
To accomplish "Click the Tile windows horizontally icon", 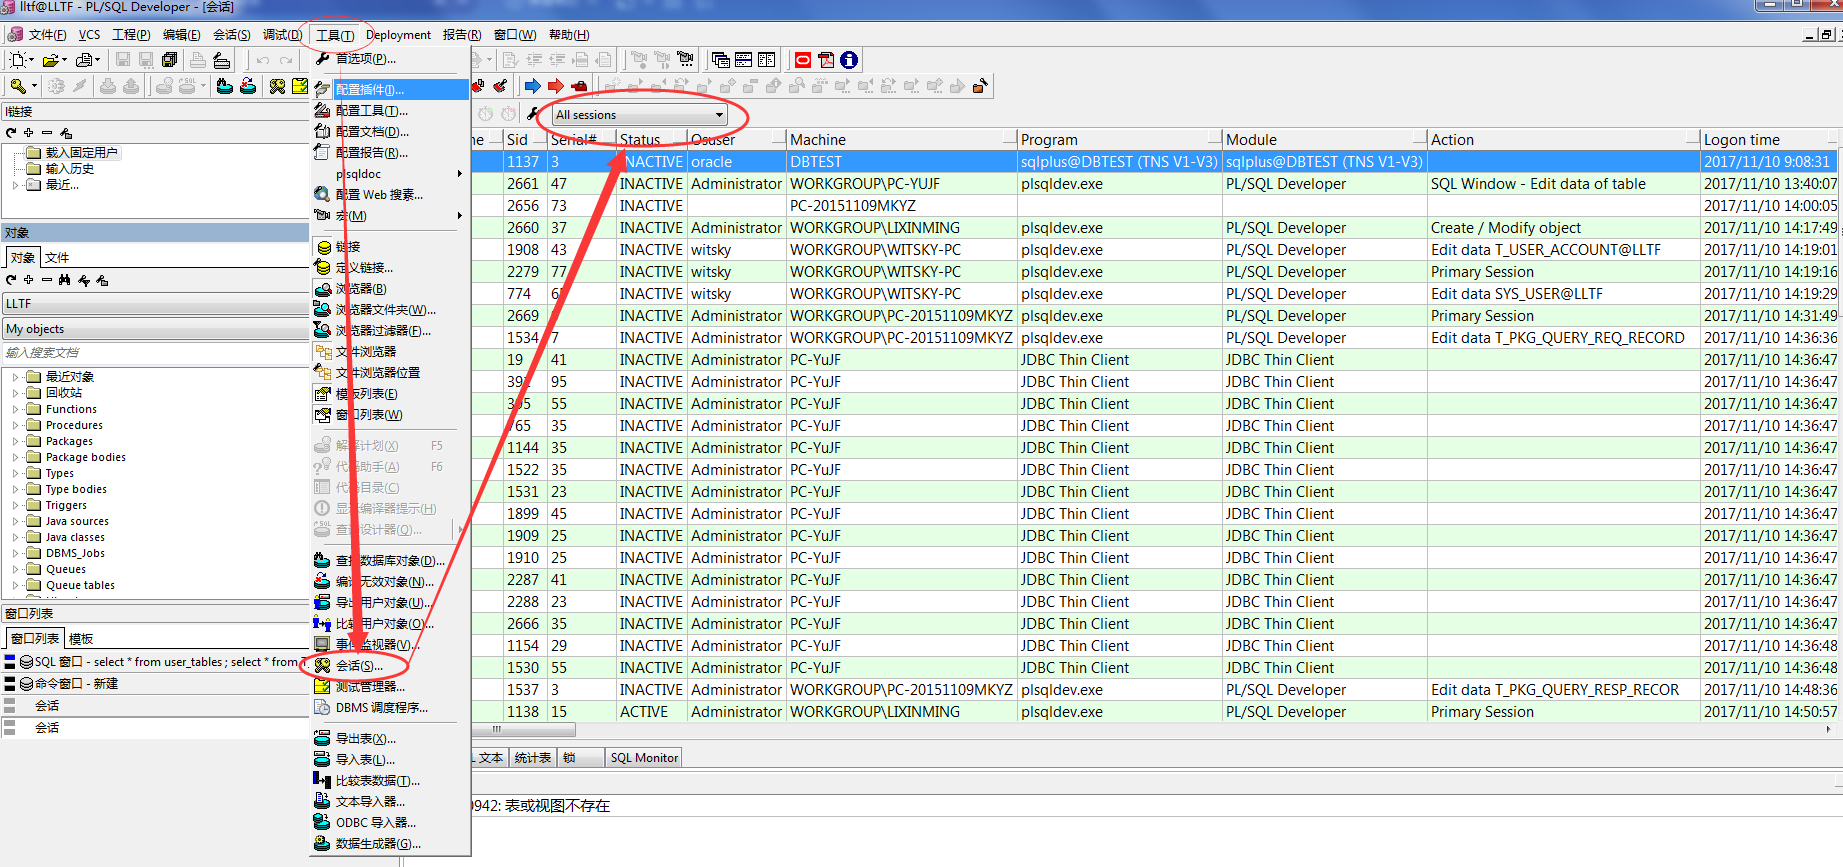I will pyautogui.click(x=743, y=60).
